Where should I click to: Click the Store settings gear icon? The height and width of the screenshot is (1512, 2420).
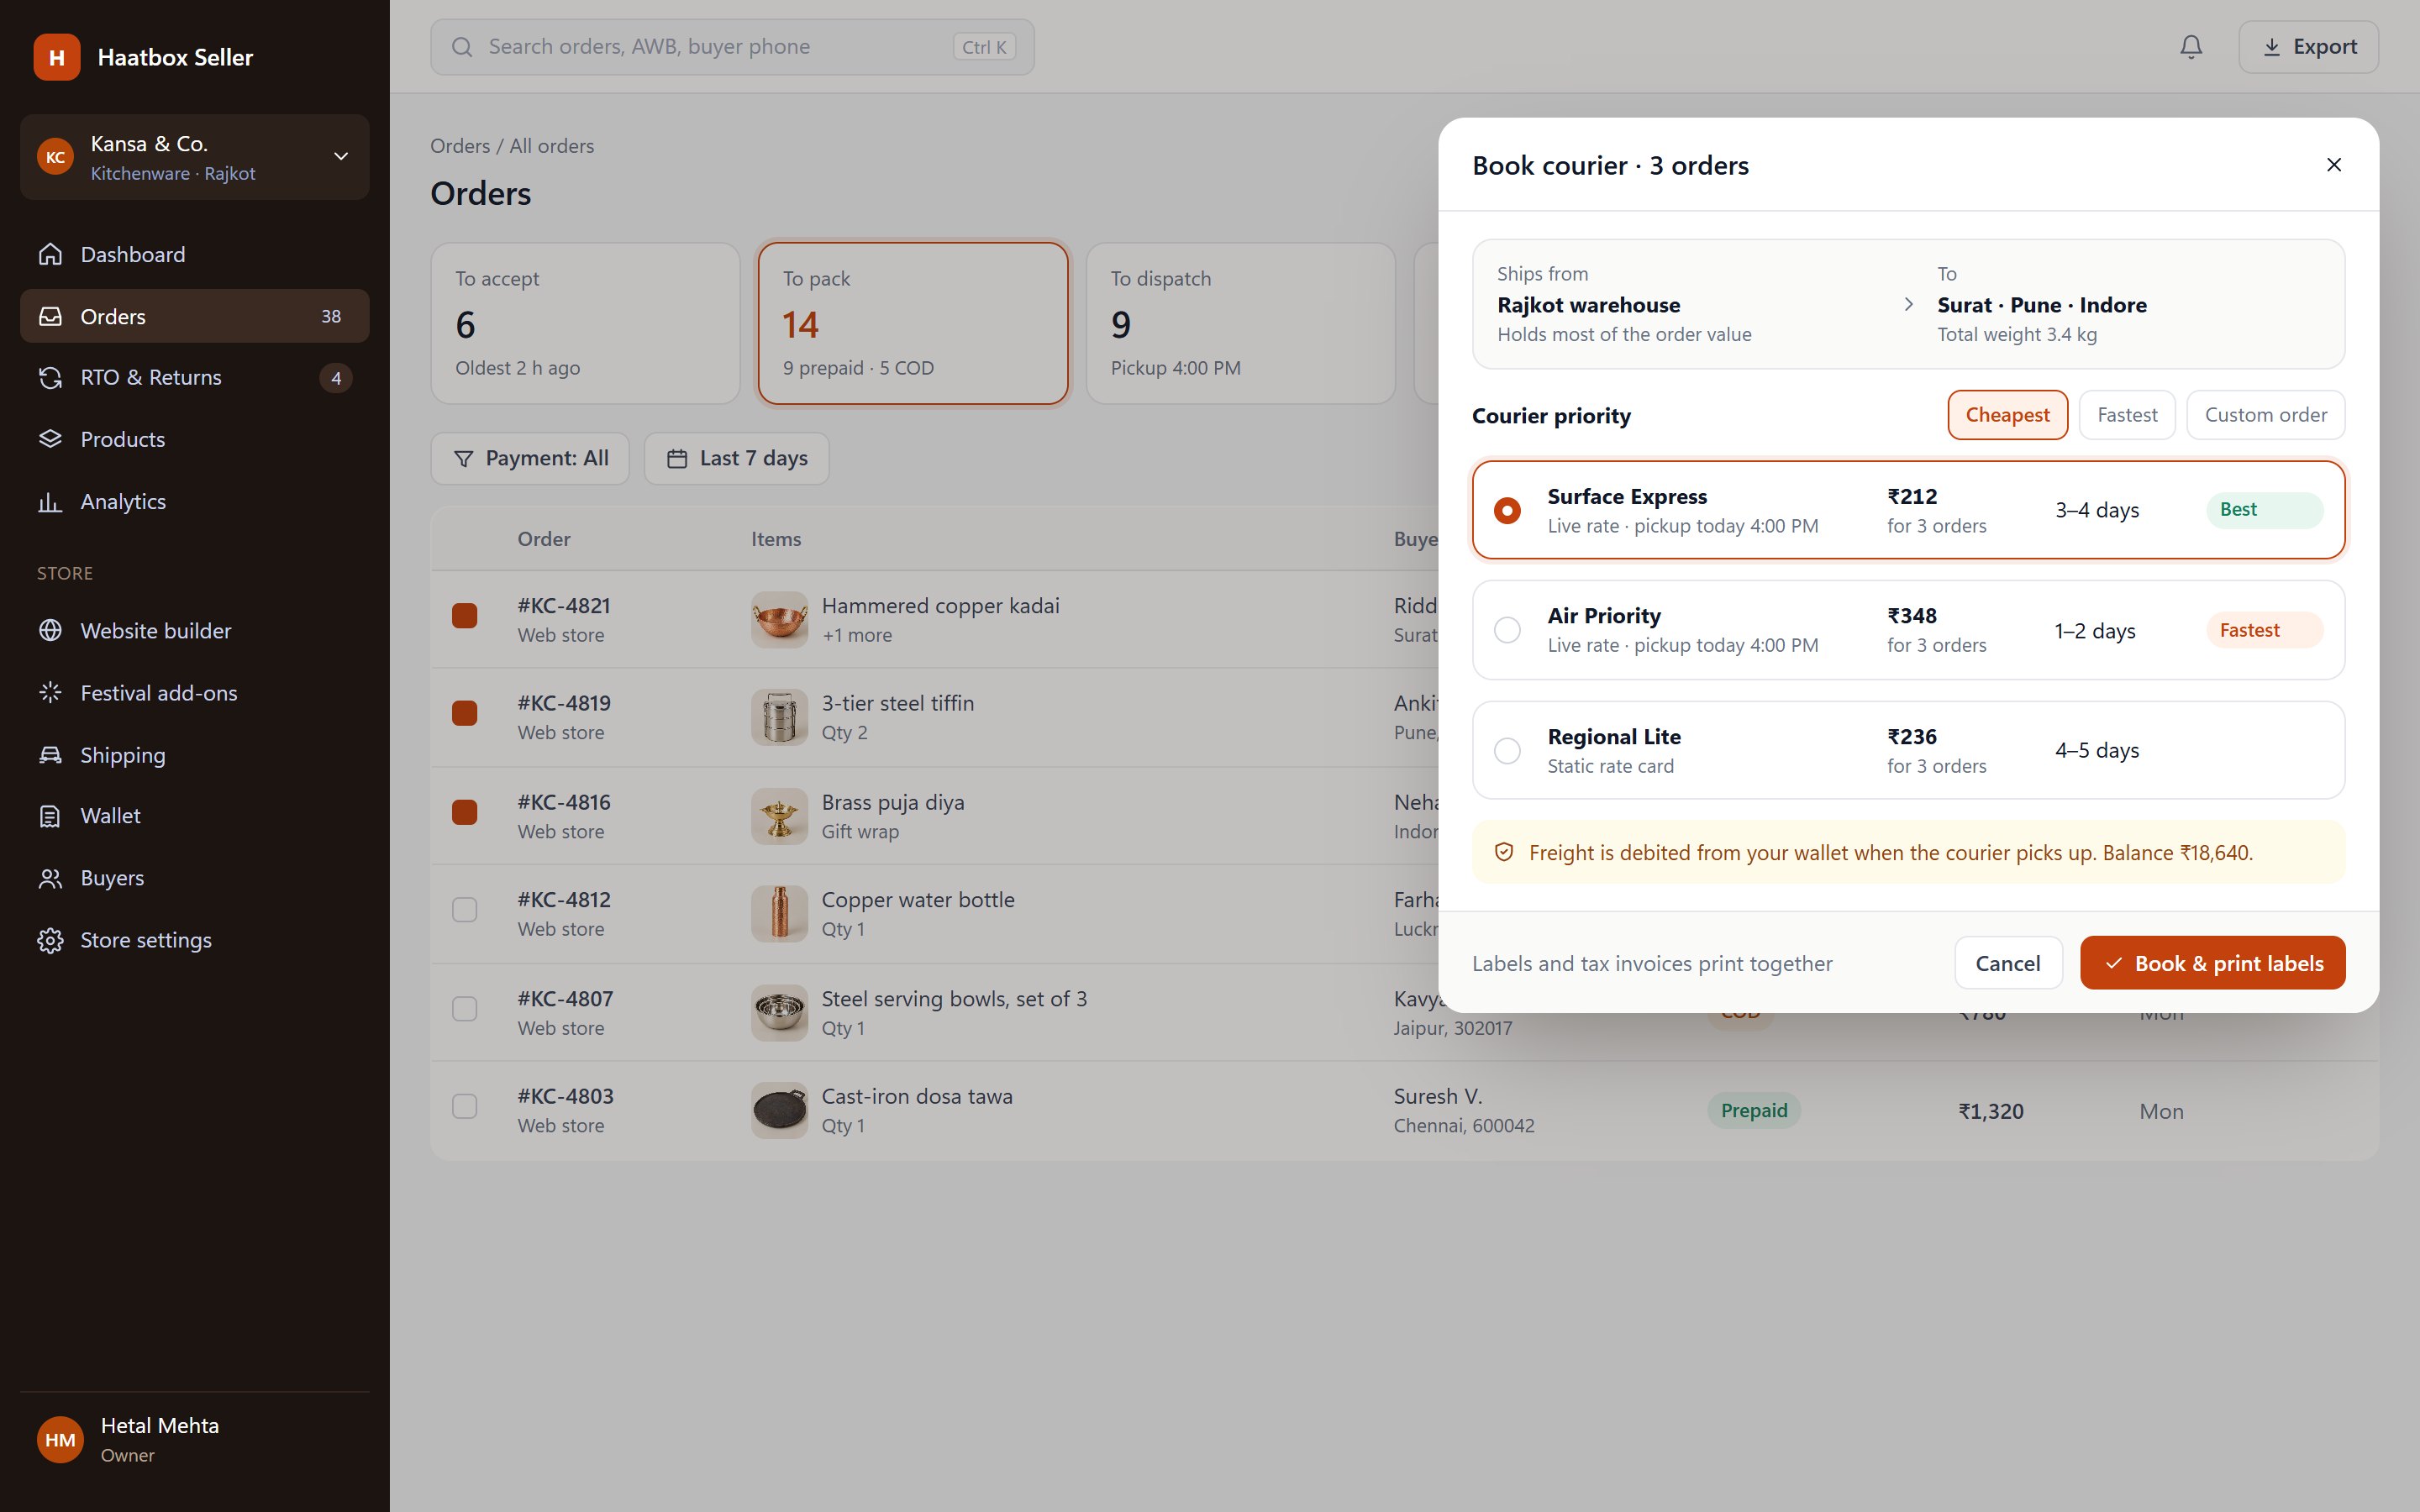pyautogui.click(x=50, y=940)
